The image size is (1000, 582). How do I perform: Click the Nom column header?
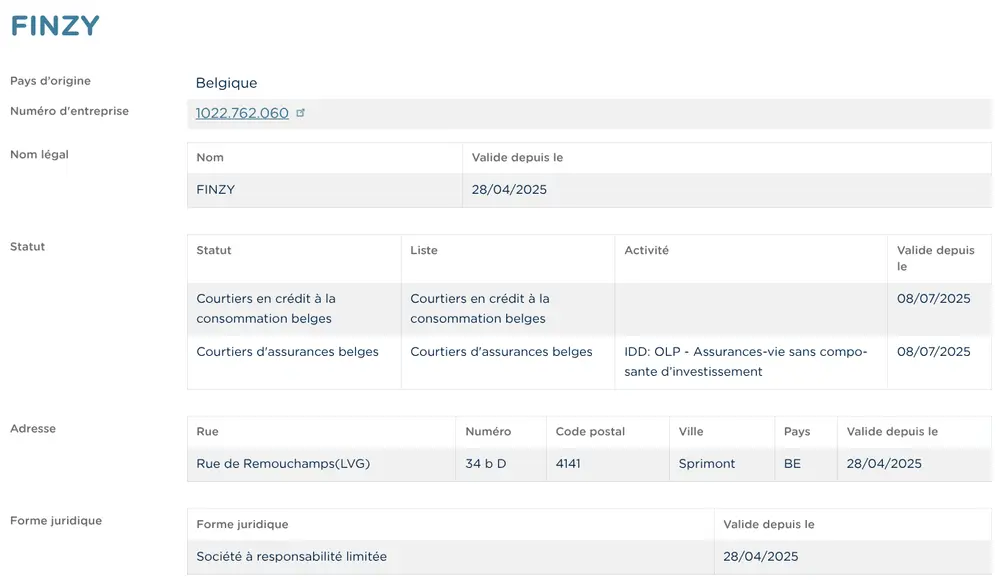210,158
